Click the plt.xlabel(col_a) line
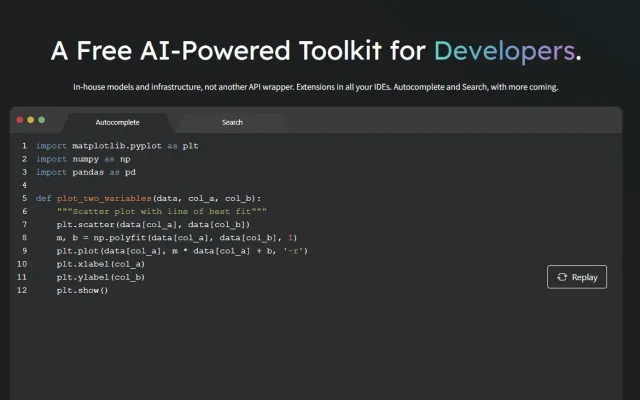Viewport: 640px width, 400px height. (x=101, y=264)
